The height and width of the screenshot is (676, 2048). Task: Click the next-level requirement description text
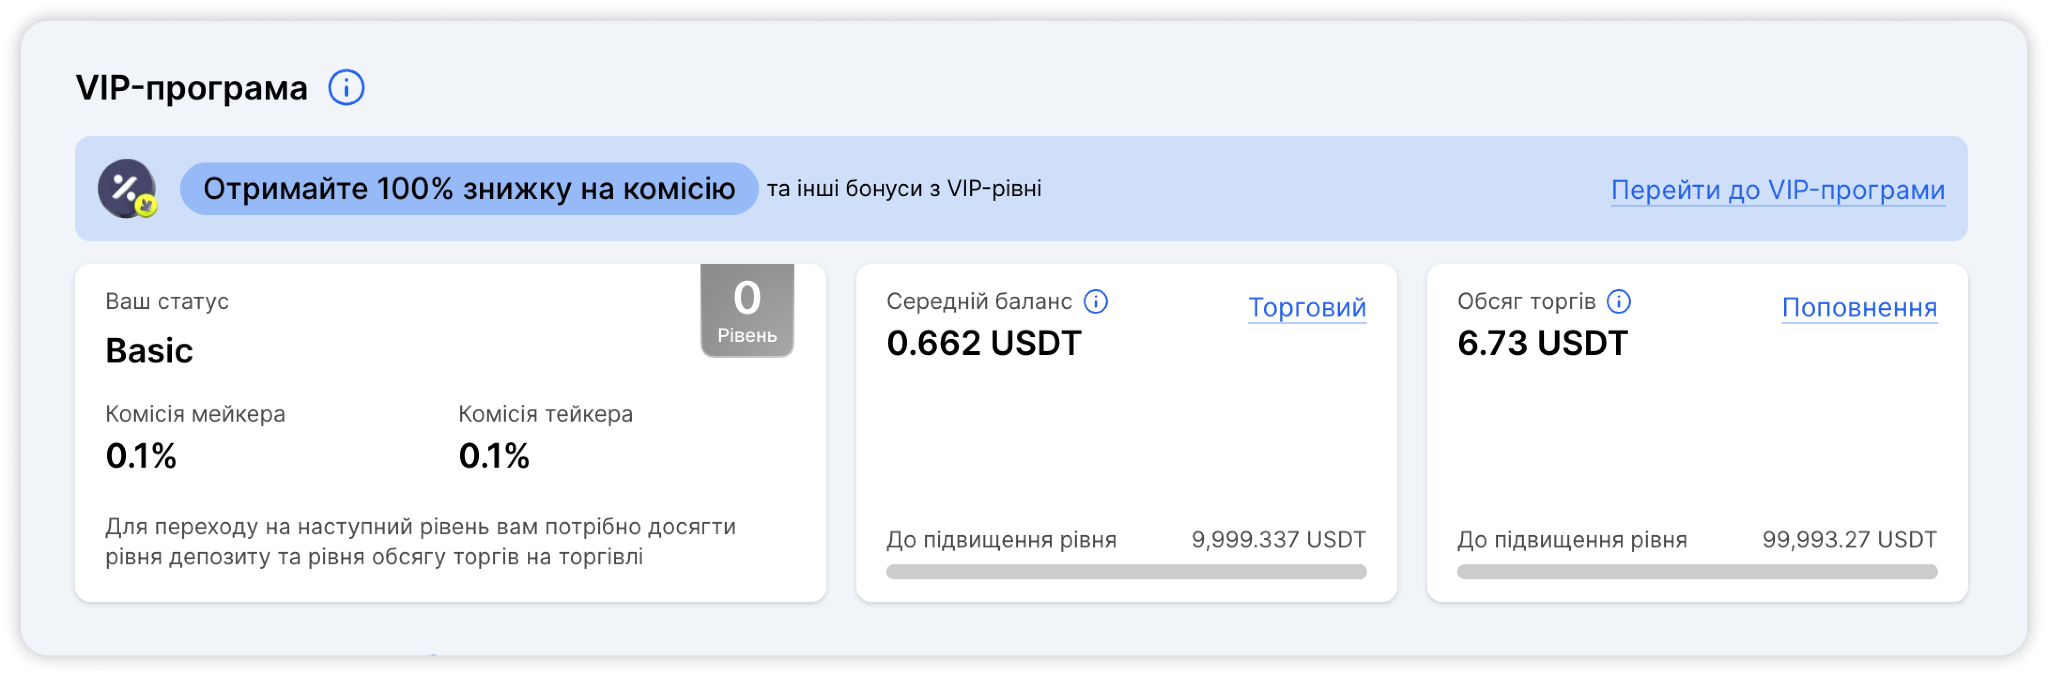pos(421,542)
